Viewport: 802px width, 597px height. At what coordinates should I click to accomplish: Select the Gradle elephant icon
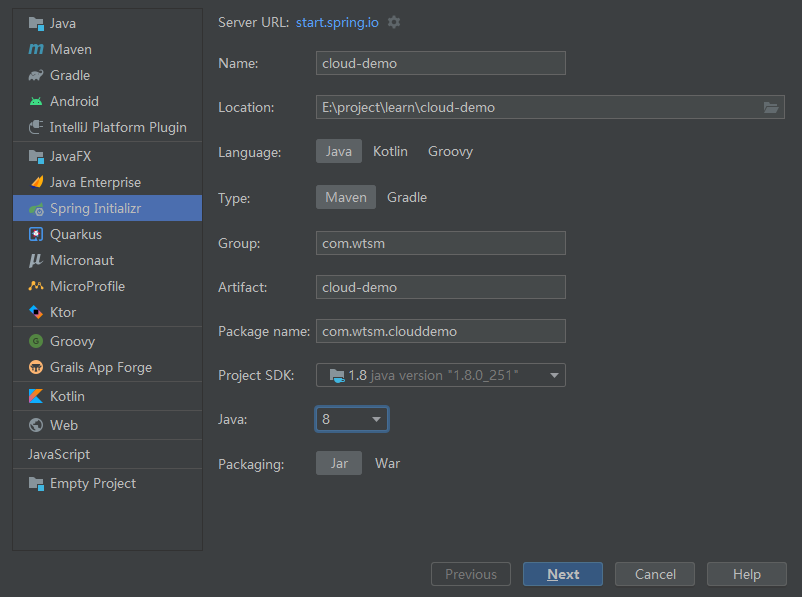[36, 75]
